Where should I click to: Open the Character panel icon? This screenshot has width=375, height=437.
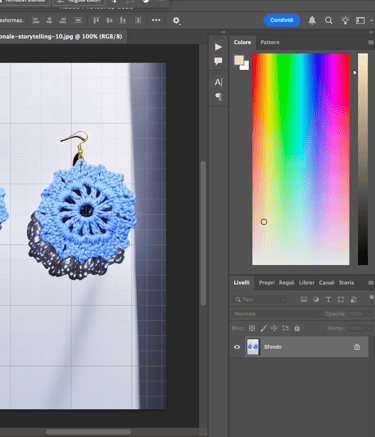click(x=218, y=82)
